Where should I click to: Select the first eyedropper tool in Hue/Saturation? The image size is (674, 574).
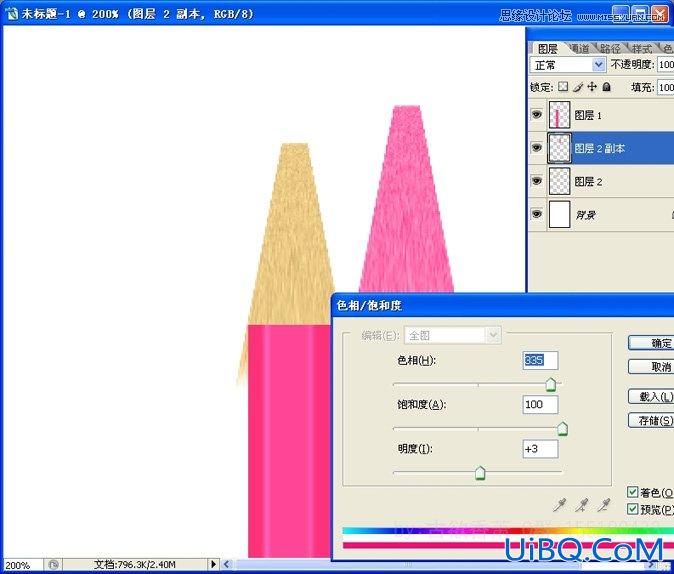560,505
